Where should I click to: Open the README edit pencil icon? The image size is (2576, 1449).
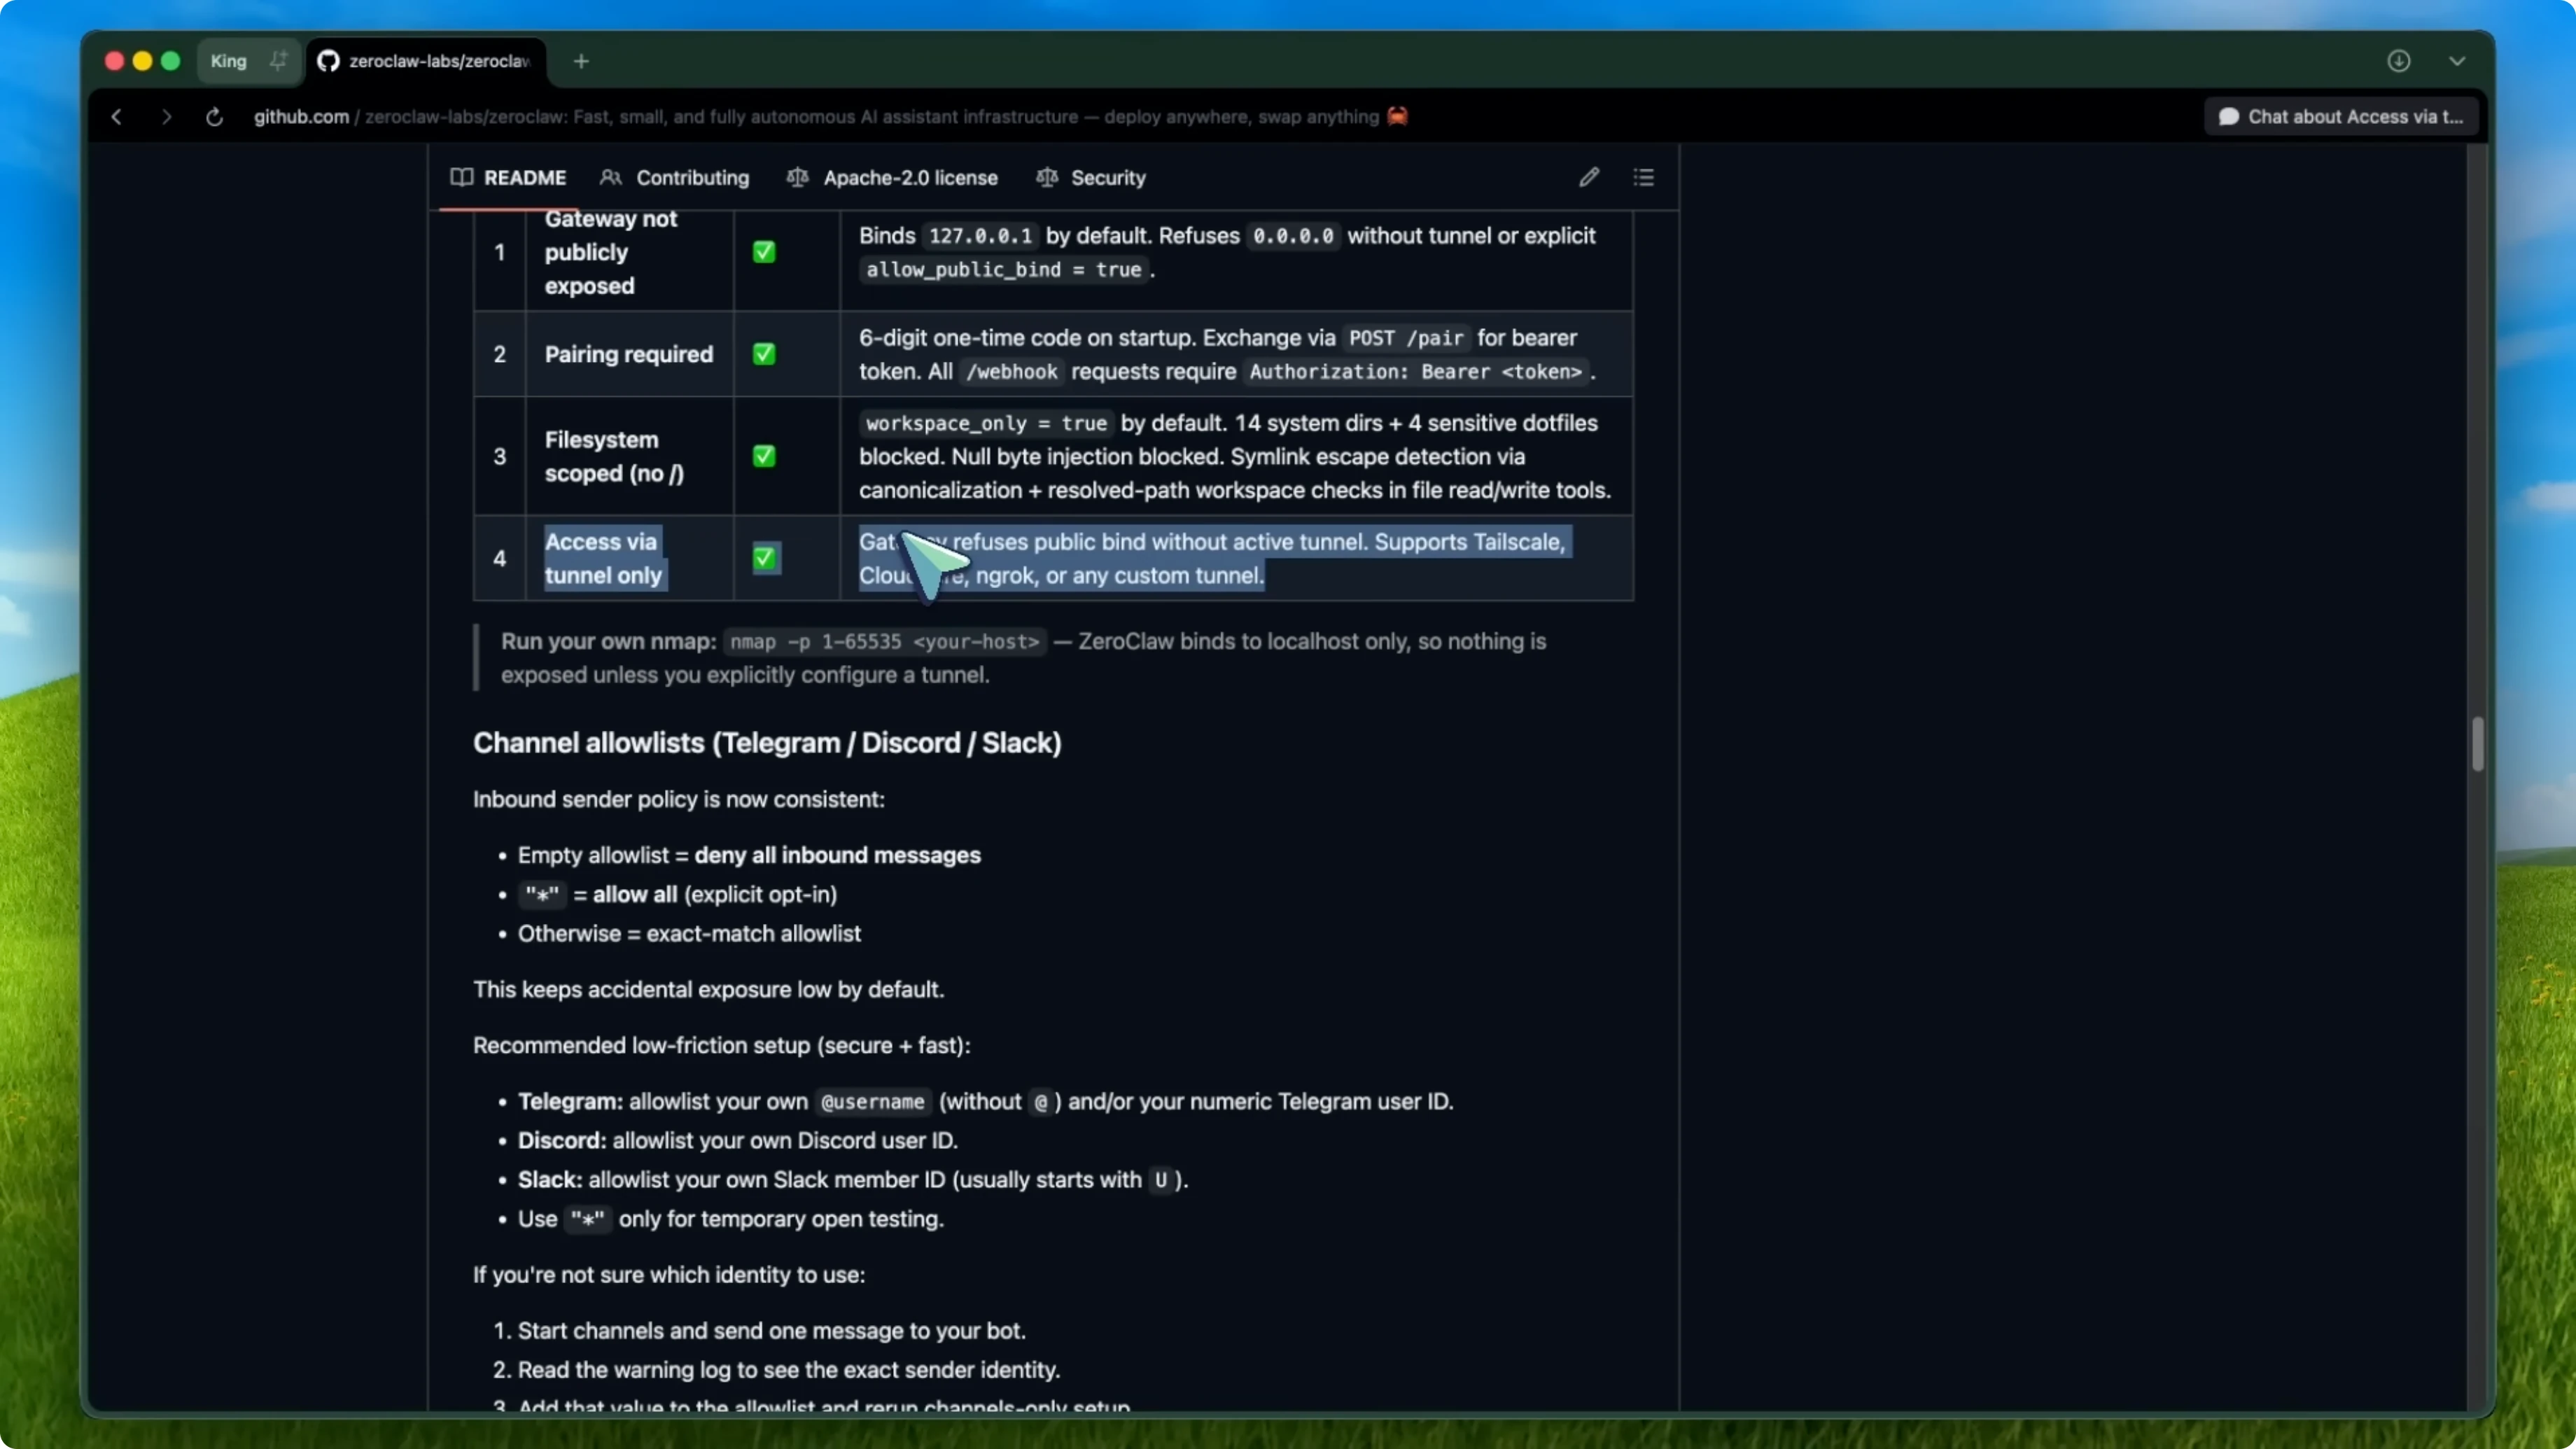1589,177
